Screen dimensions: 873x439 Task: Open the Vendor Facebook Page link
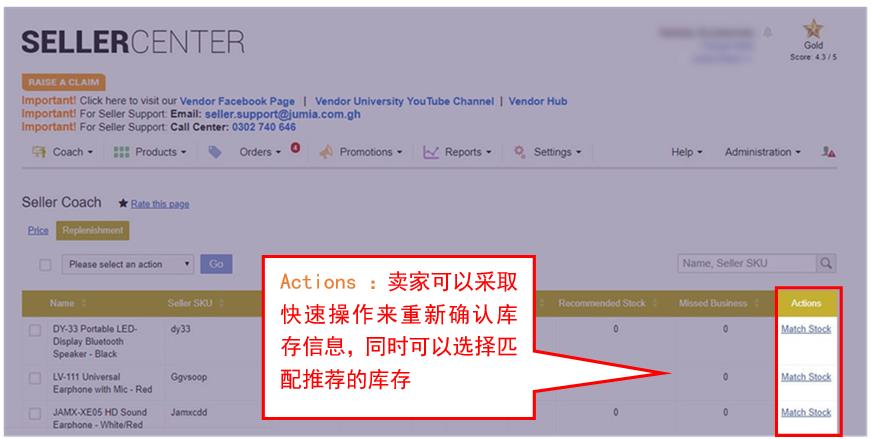tap(237, 101)
